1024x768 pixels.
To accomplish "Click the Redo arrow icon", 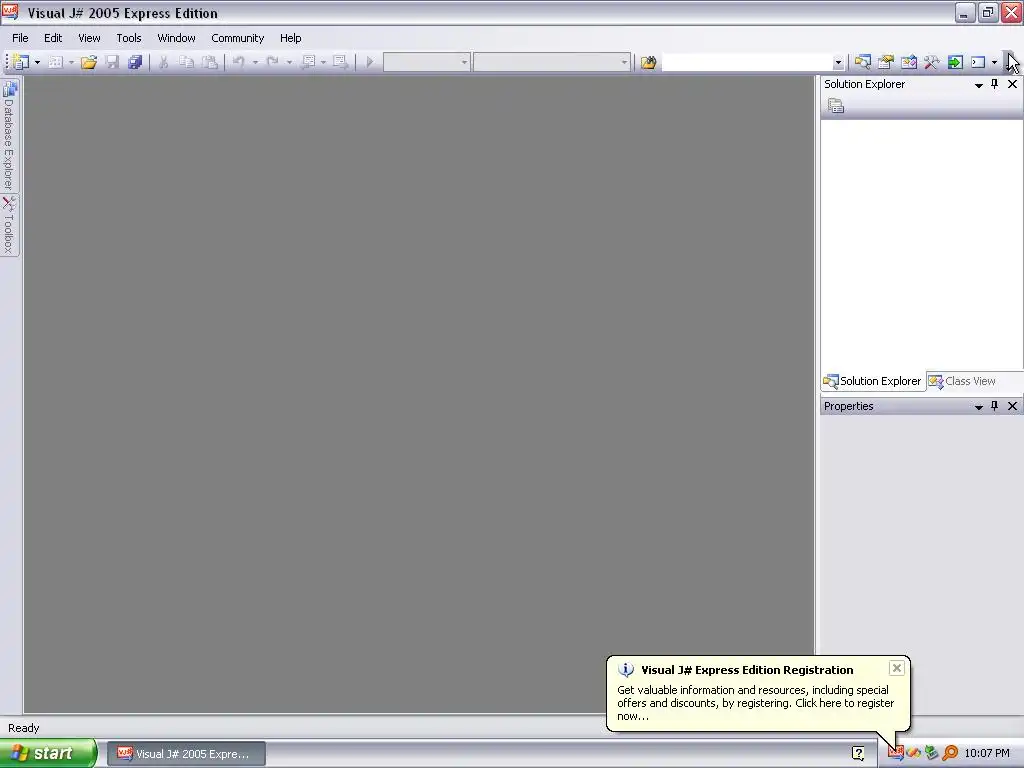I will click(x=272, y=62).
